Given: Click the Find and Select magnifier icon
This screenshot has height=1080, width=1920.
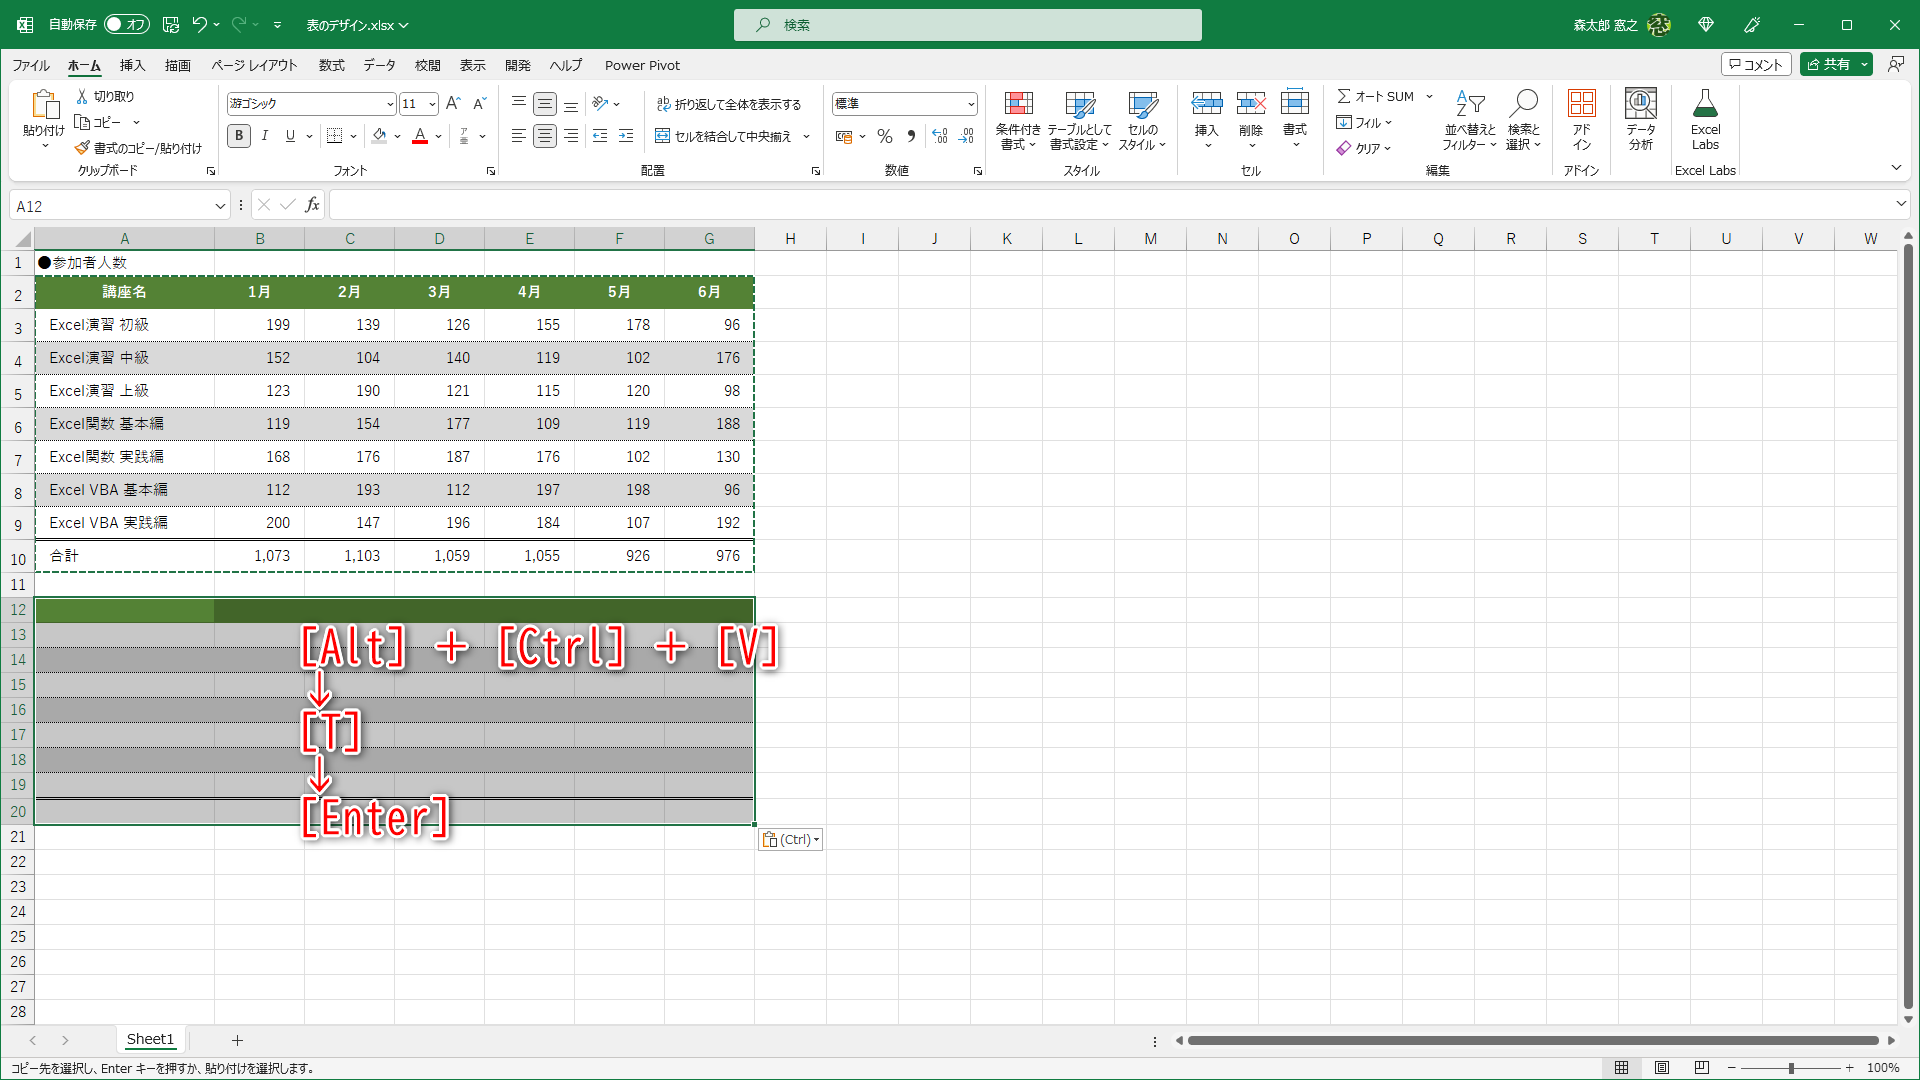Looking at the screenshot, I should click(x=1524, y=104).
